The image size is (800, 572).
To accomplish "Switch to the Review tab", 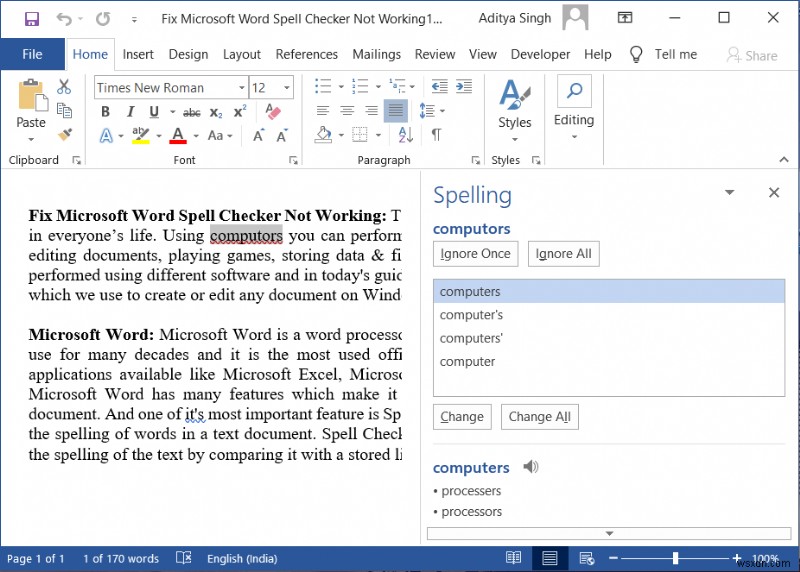I will coord(434,54).
